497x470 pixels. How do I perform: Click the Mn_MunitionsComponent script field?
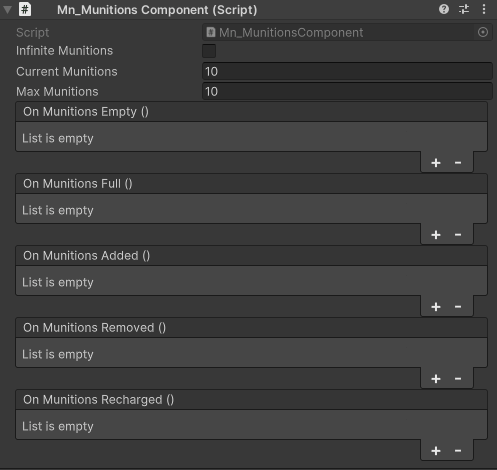pyautogui.click(x=347, y=32)
